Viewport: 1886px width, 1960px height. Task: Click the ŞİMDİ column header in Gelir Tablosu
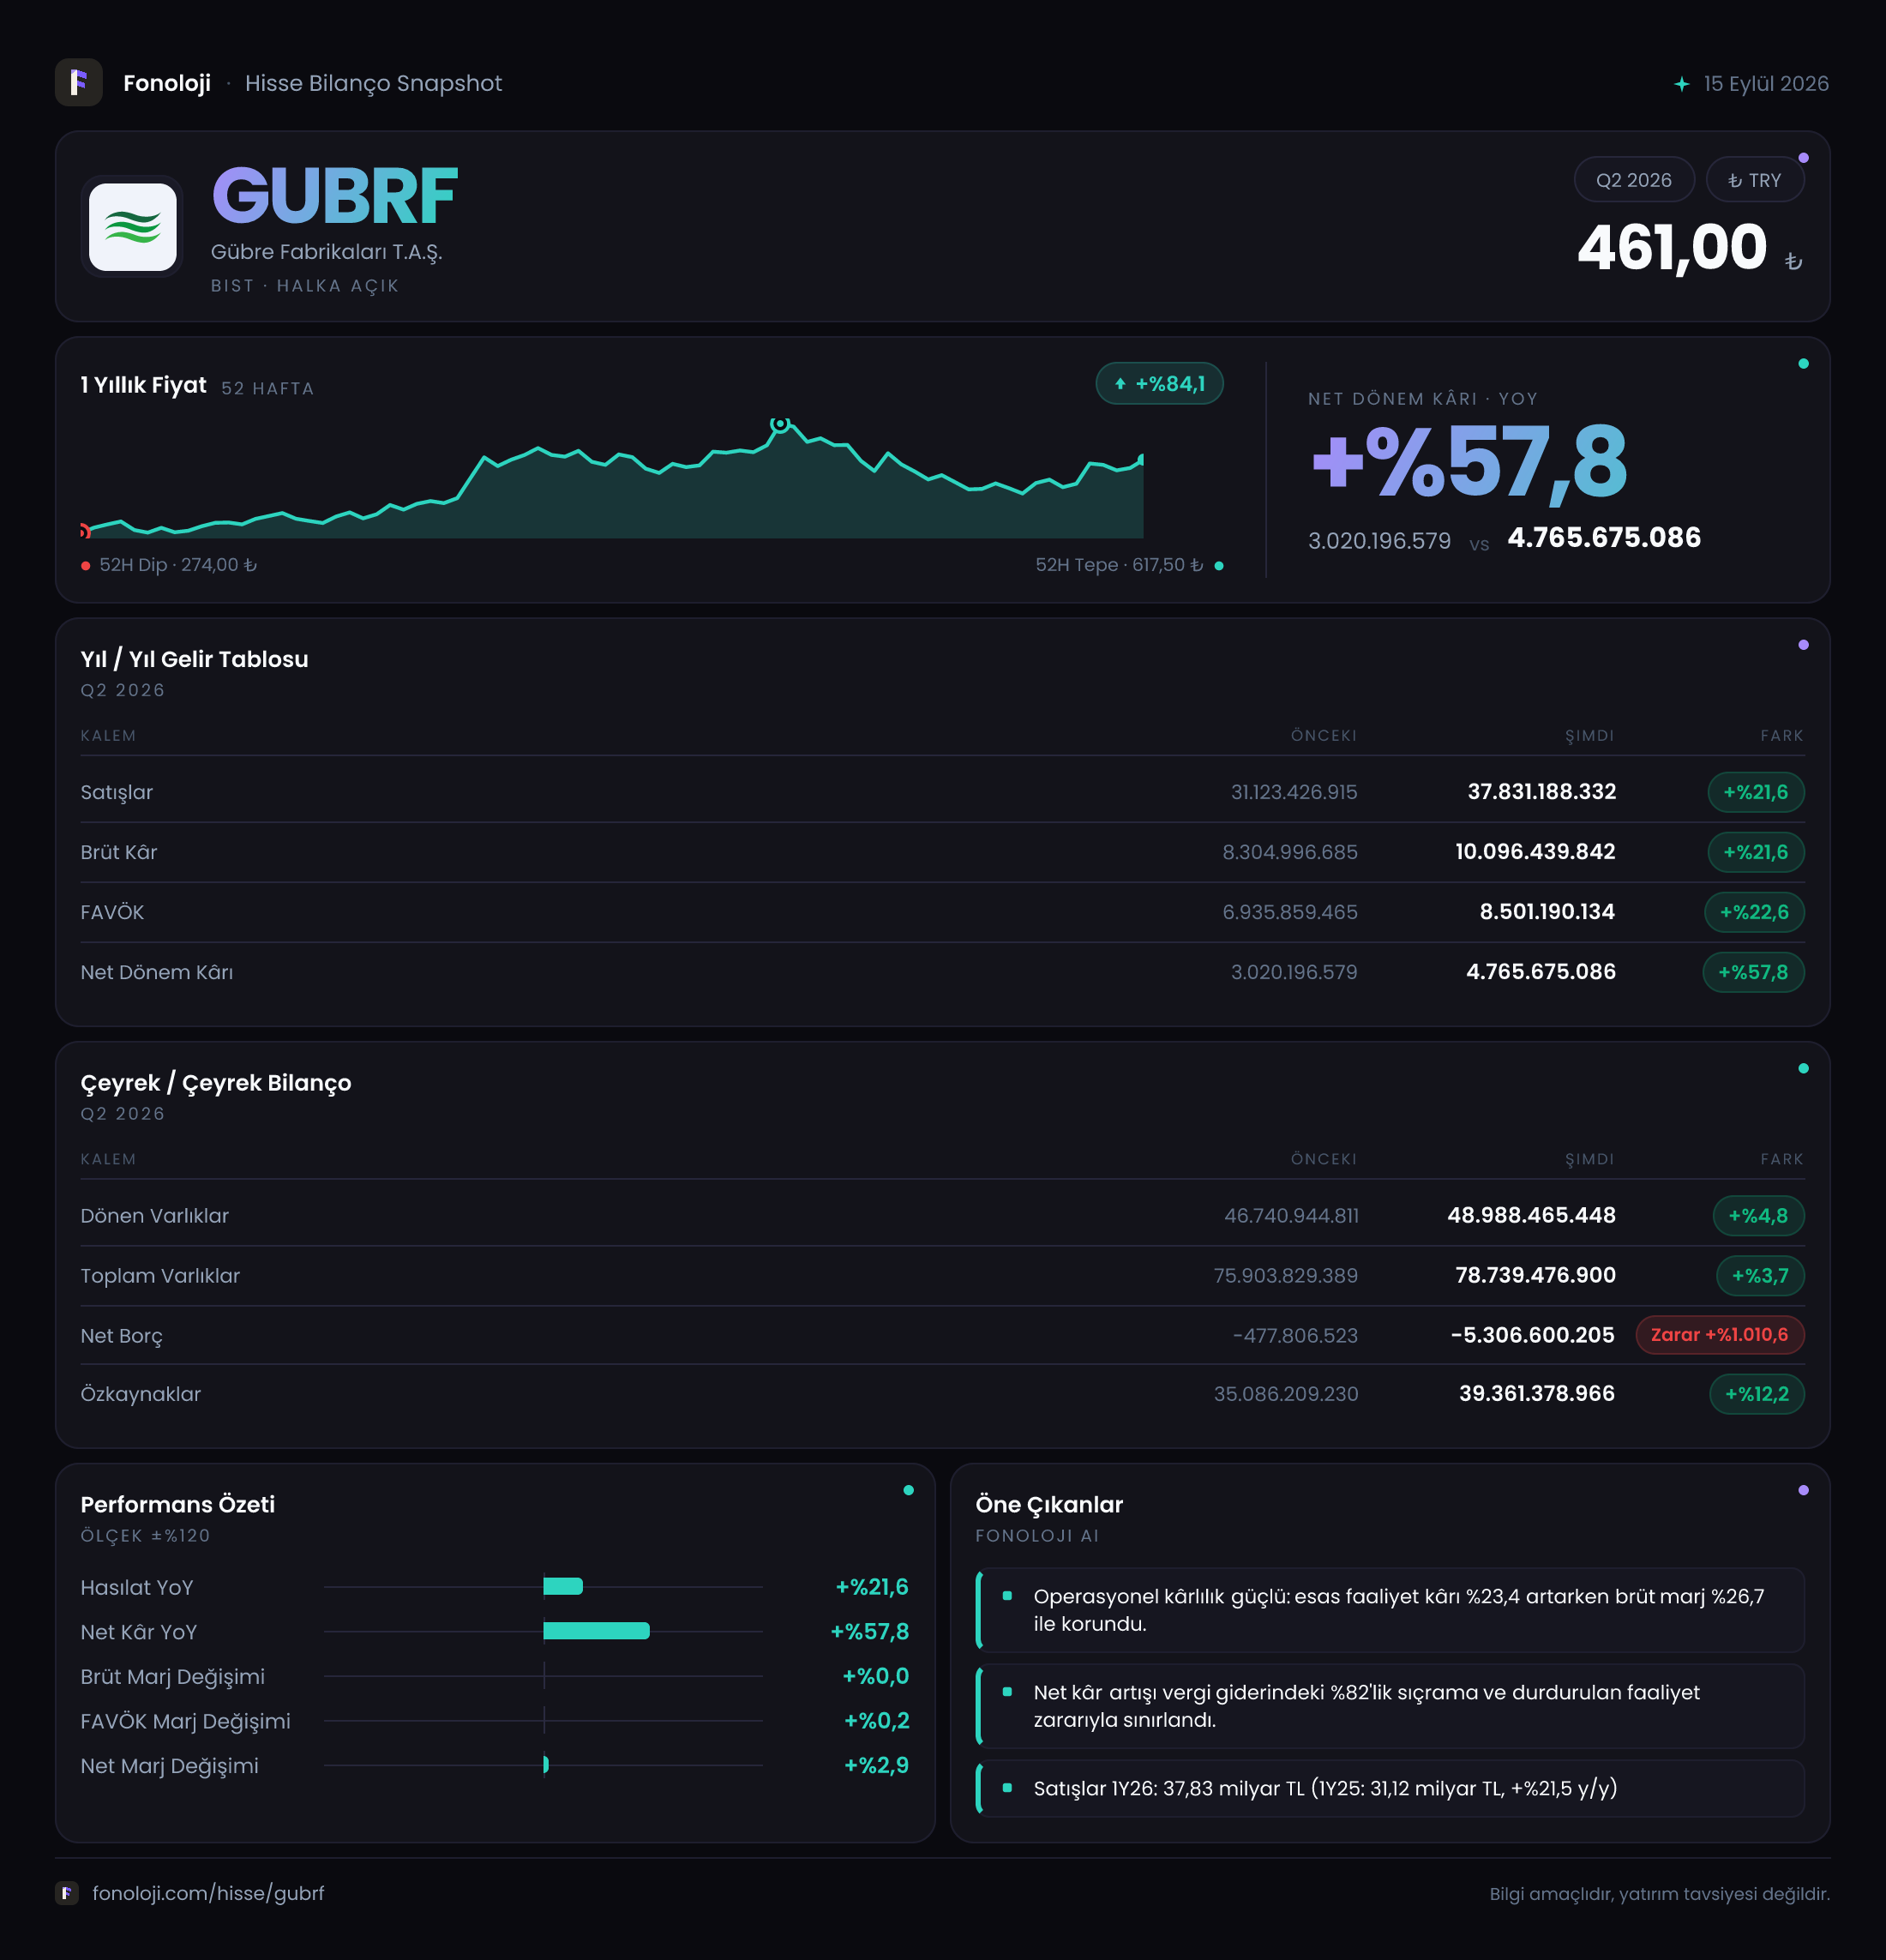click(1590, 736)
